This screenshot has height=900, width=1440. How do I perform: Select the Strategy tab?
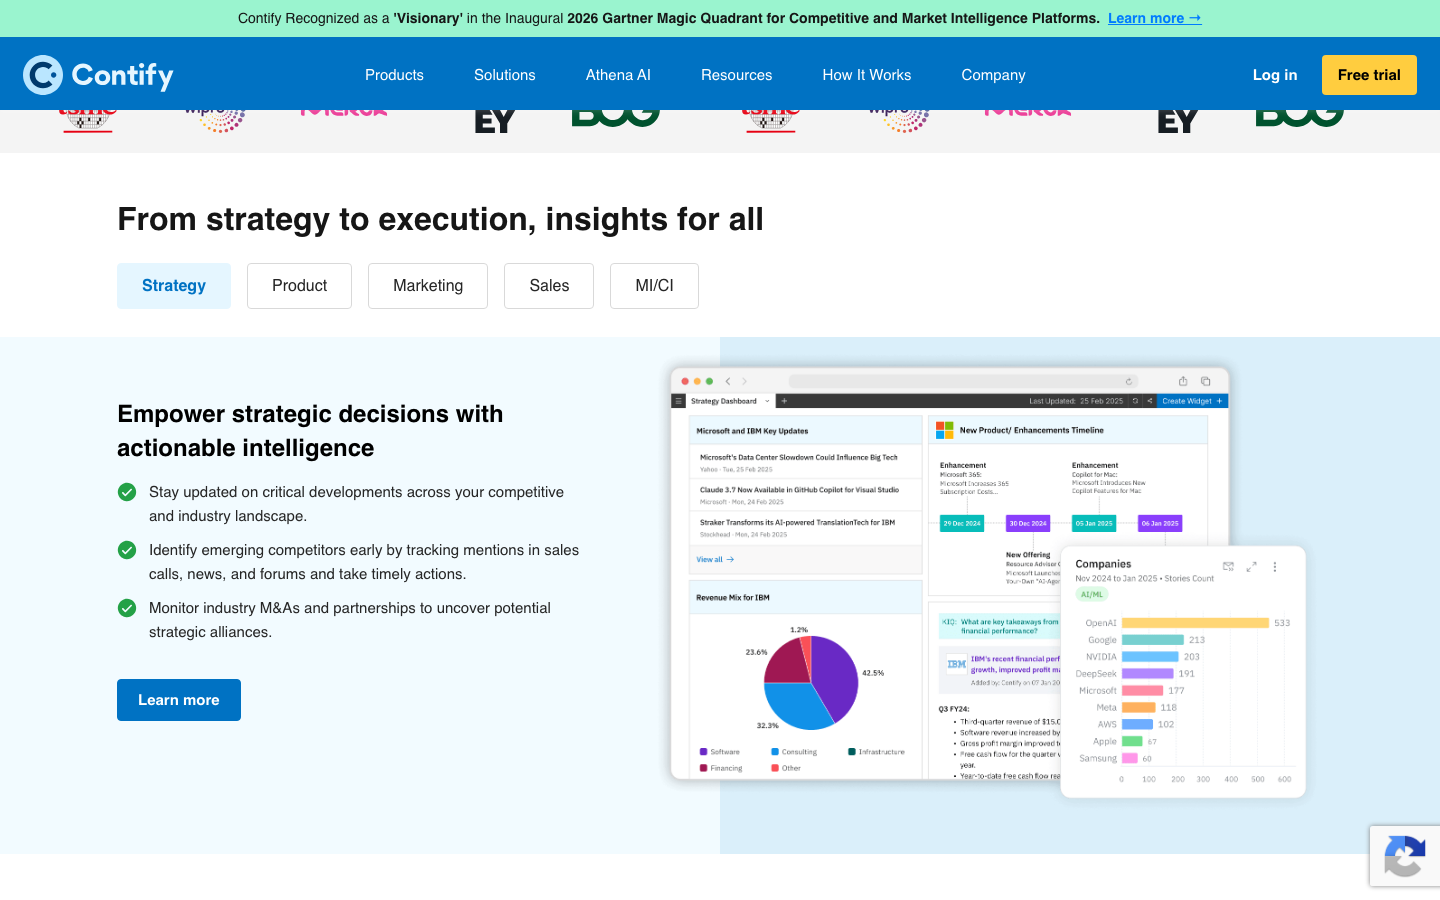174,286
